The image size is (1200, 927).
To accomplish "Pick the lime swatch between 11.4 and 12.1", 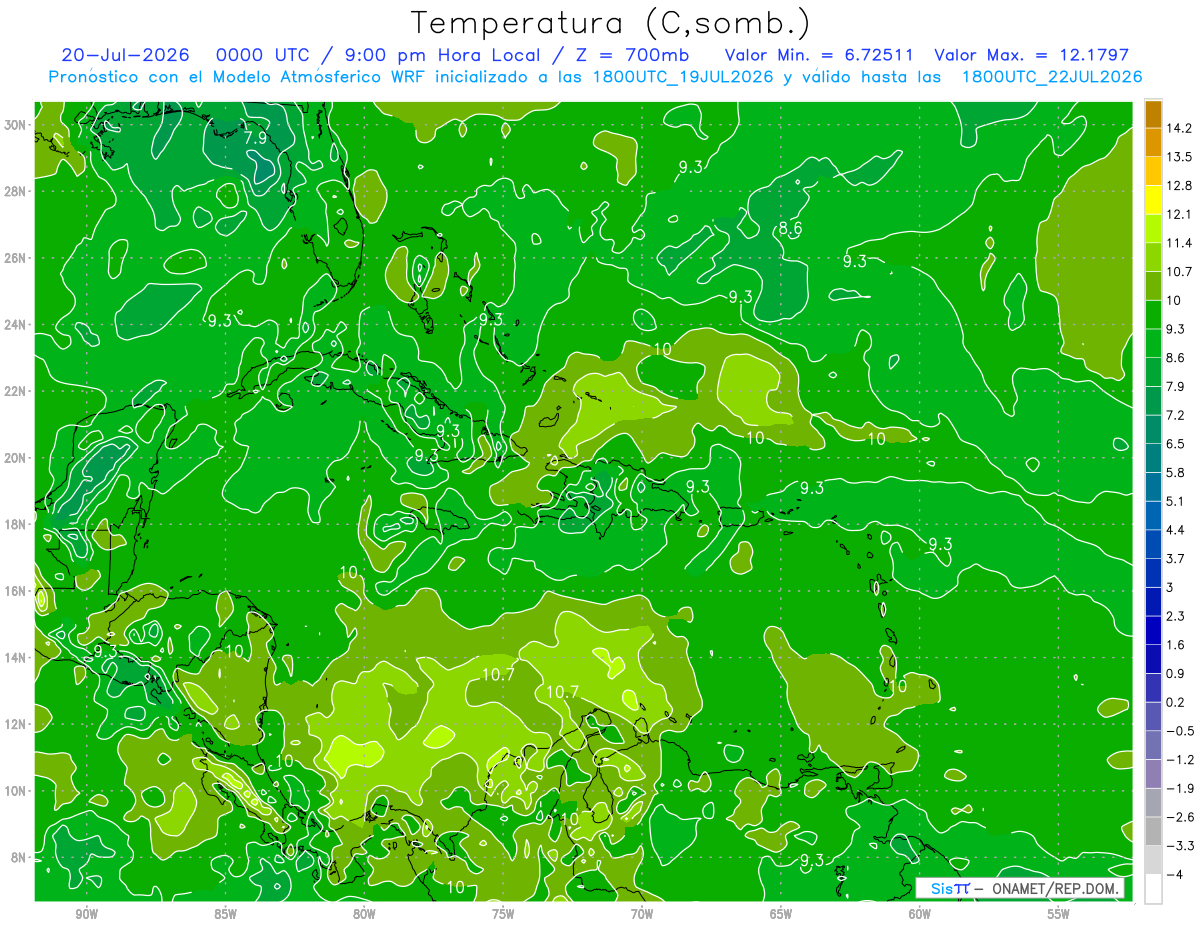I will [x=1153, y=229].
